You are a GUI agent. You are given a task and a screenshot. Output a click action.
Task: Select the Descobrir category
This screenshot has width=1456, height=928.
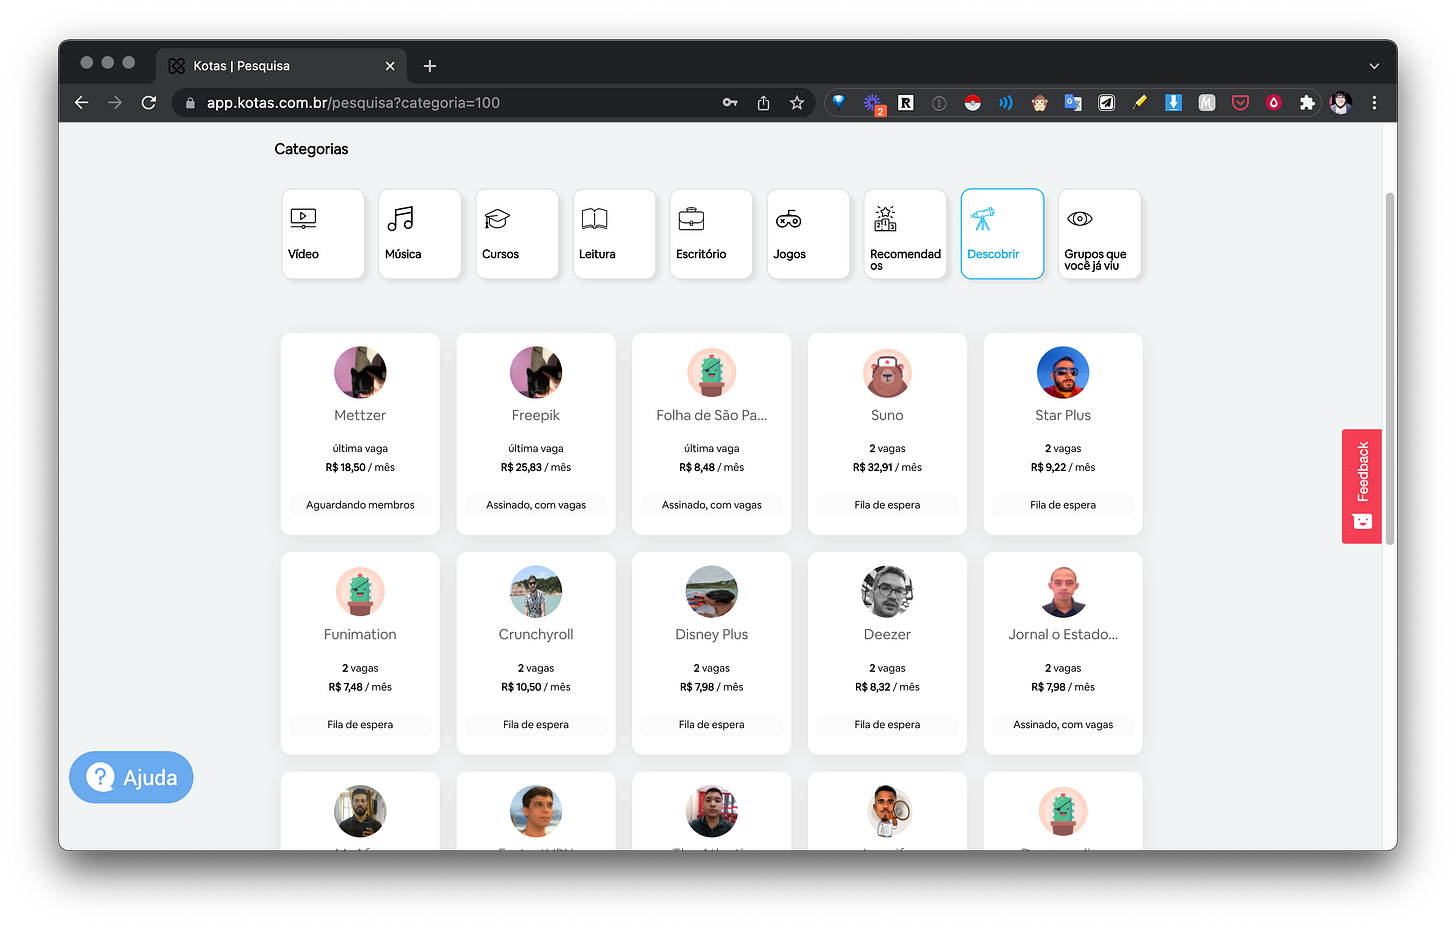point(1002,234)
